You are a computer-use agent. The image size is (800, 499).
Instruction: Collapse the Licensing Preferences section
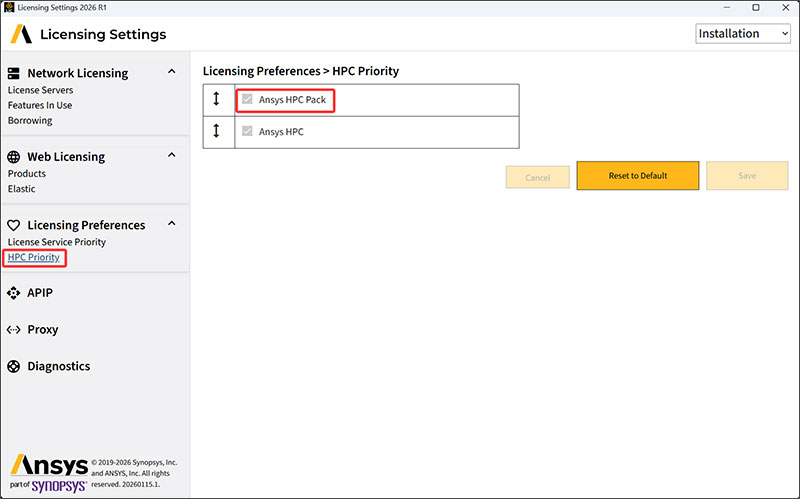click(171, 225)
